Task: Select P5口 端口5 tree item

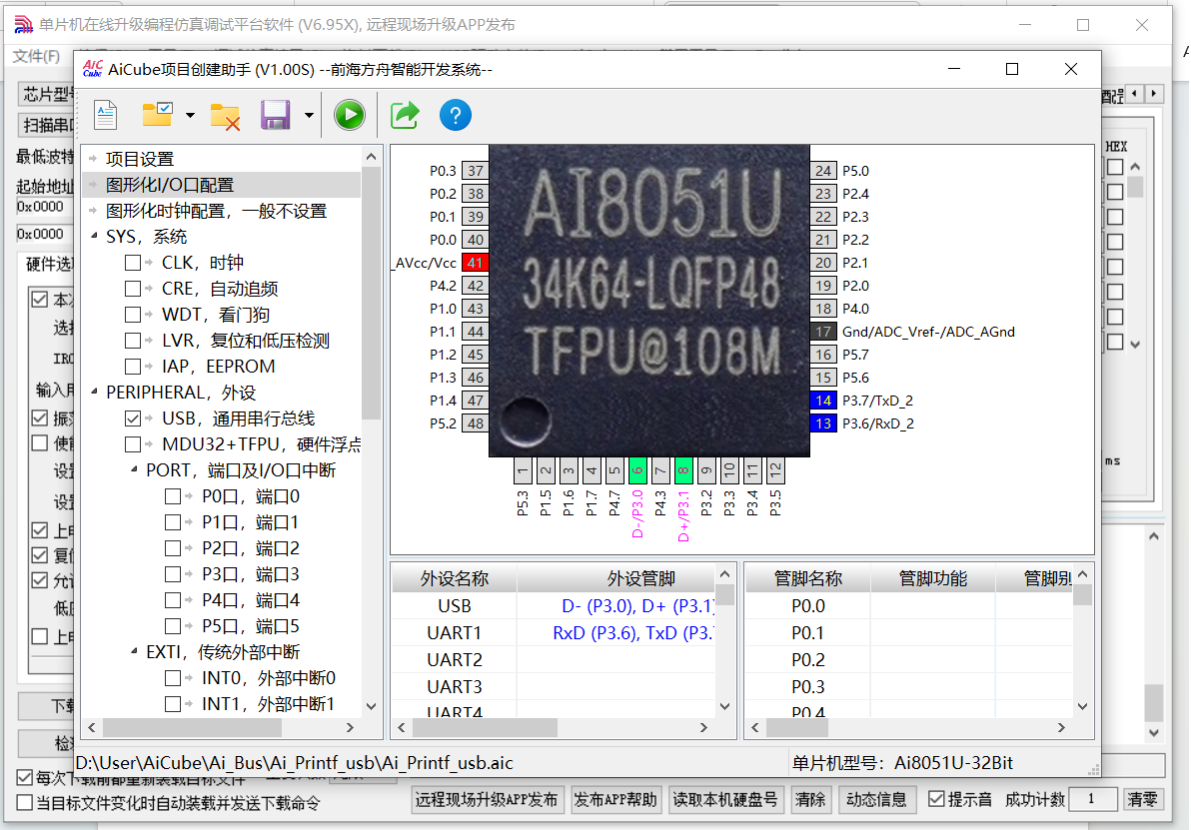Action: click(251, 626)
